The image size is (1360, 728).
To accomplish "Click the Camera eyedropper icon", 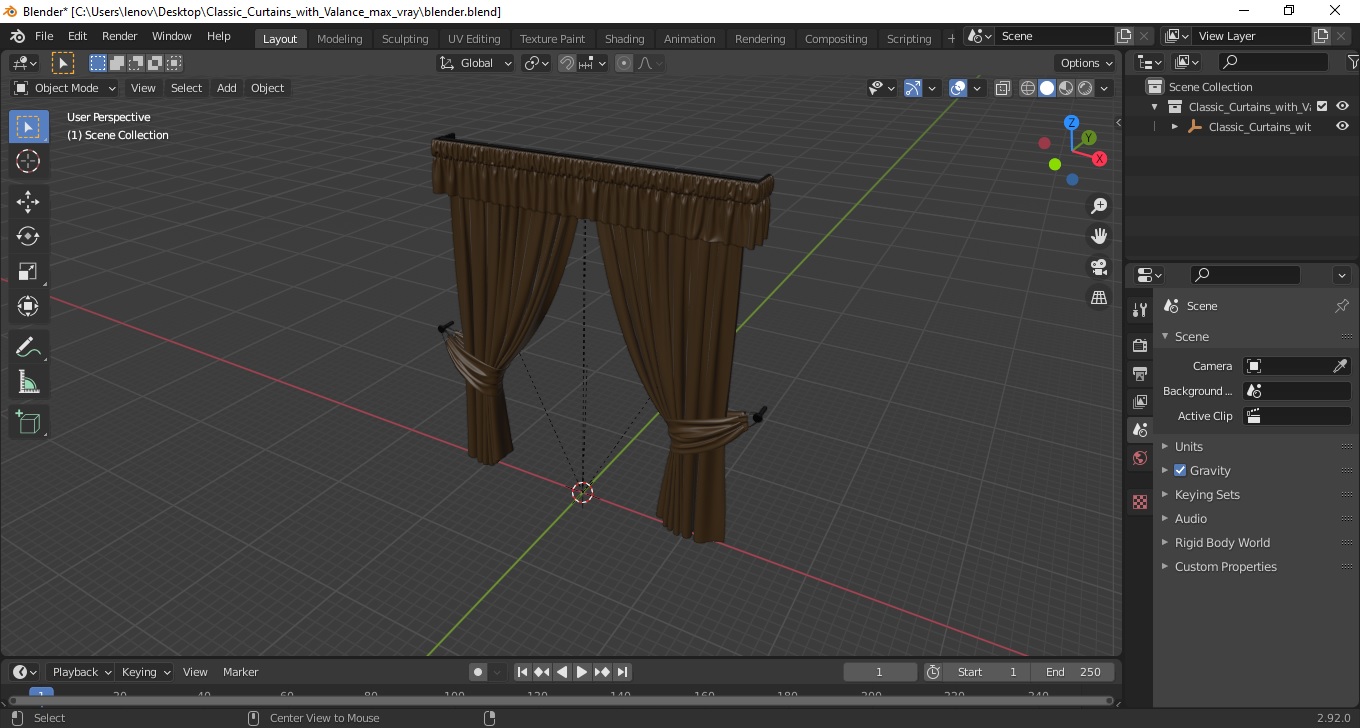I will (x=1341, y=366).
